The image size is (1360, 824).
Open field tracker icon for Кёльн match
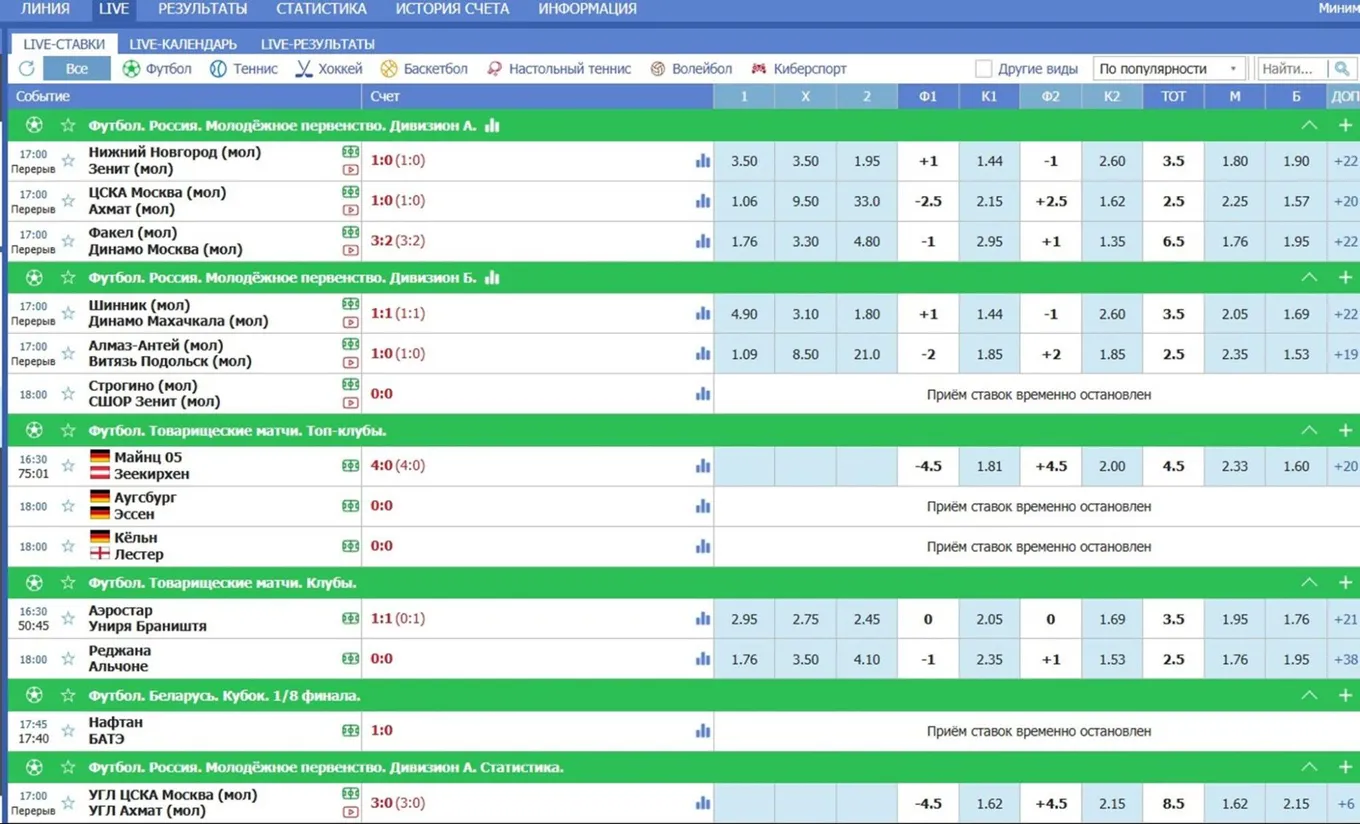pyautogui.click(x=350, y=546)
